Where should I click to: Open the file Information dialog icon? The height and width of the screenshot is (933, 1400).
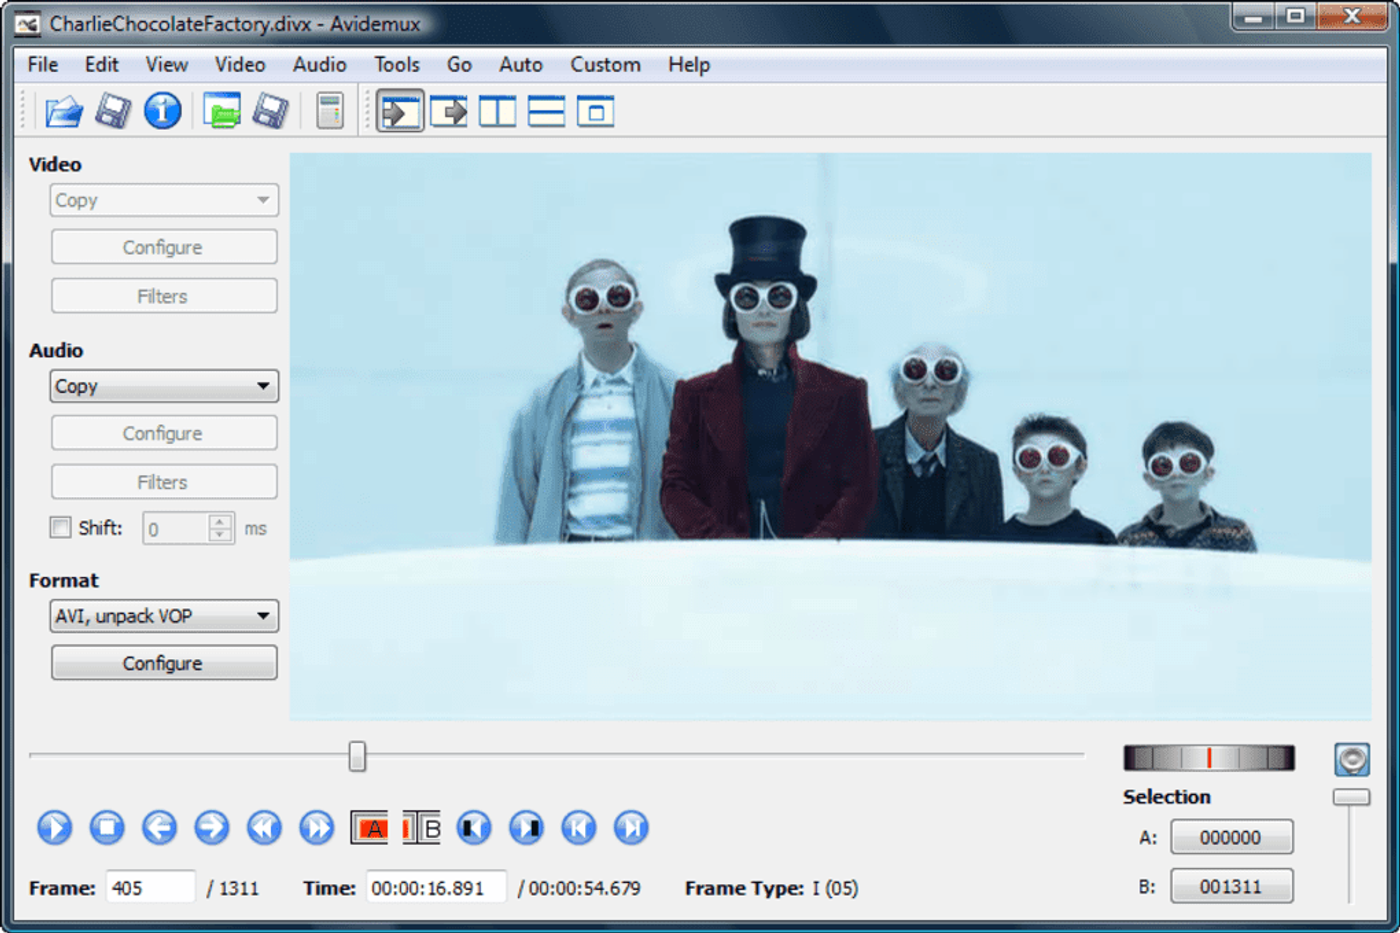162,111
